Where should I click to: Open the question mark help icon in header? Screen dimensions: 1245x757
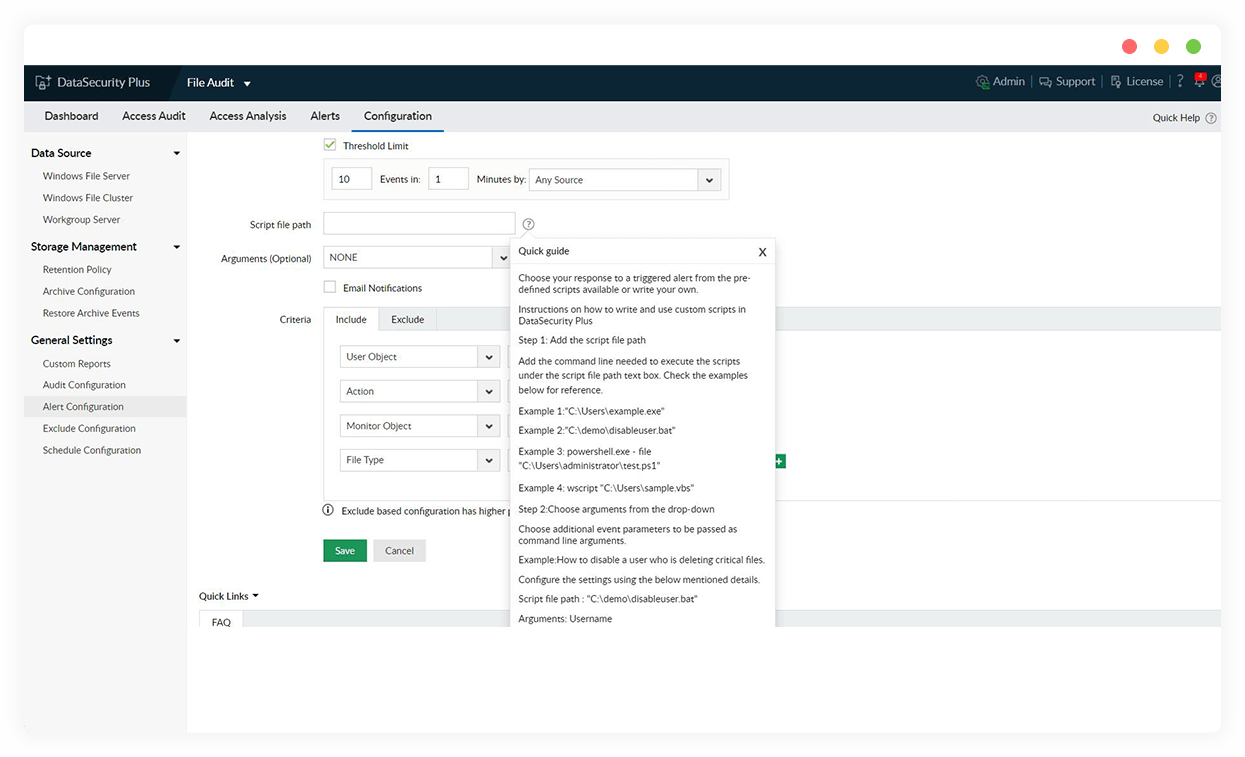(x=1180, y=82)
